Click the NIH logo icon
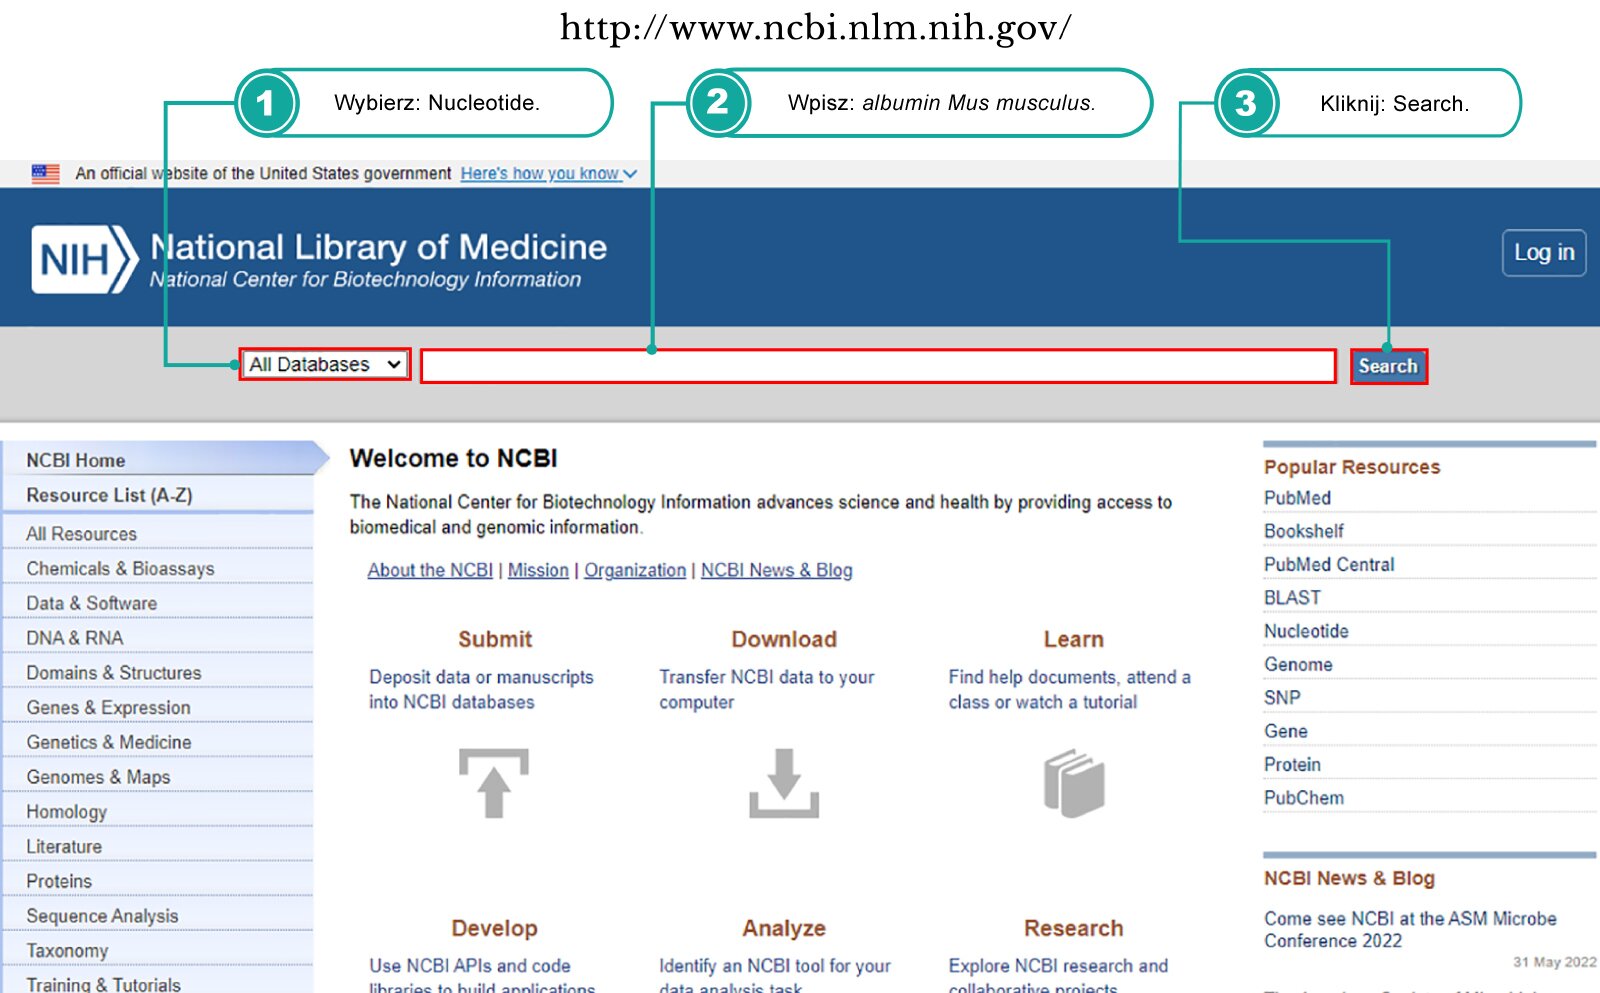 click(84, 259)
